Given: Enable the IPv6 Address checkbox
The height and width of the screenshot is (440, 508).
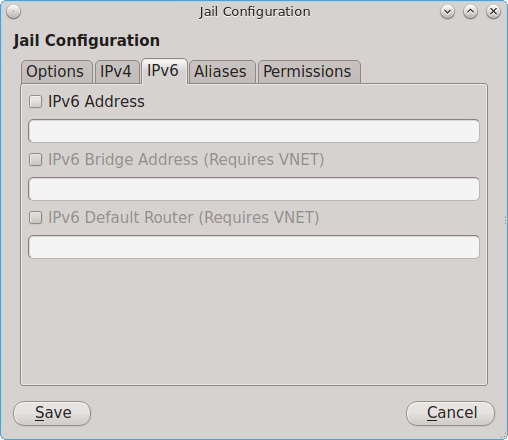Looking at the screenshot, I should tap(35, 102).
